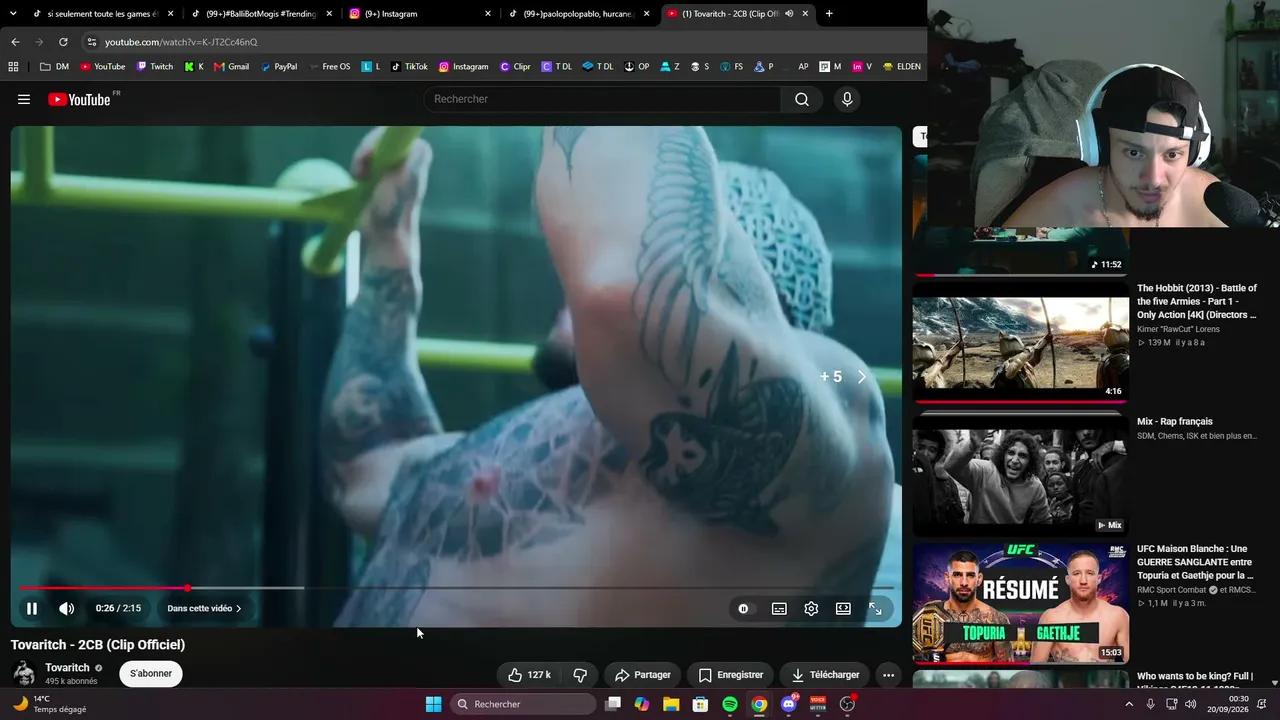
Task: Open the Free OS bookmark
Action: (328, 67)
